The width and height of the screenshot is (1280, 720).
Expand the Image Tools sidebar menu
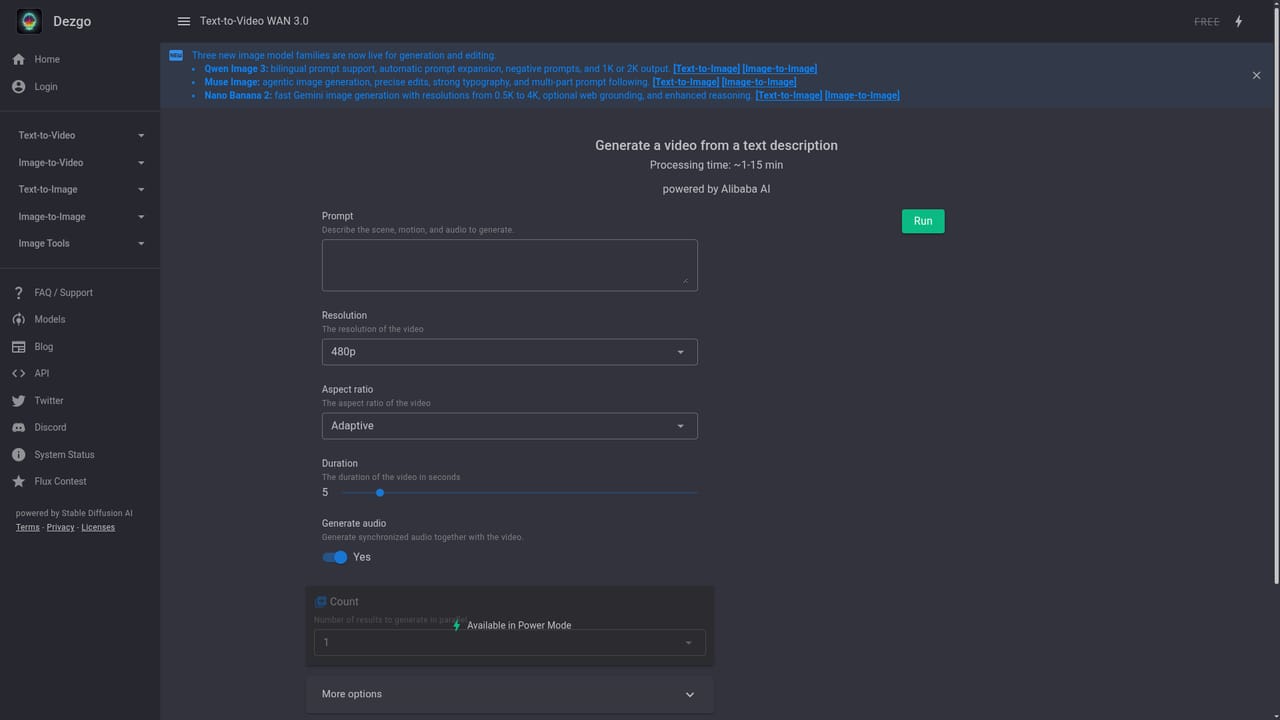80,243
